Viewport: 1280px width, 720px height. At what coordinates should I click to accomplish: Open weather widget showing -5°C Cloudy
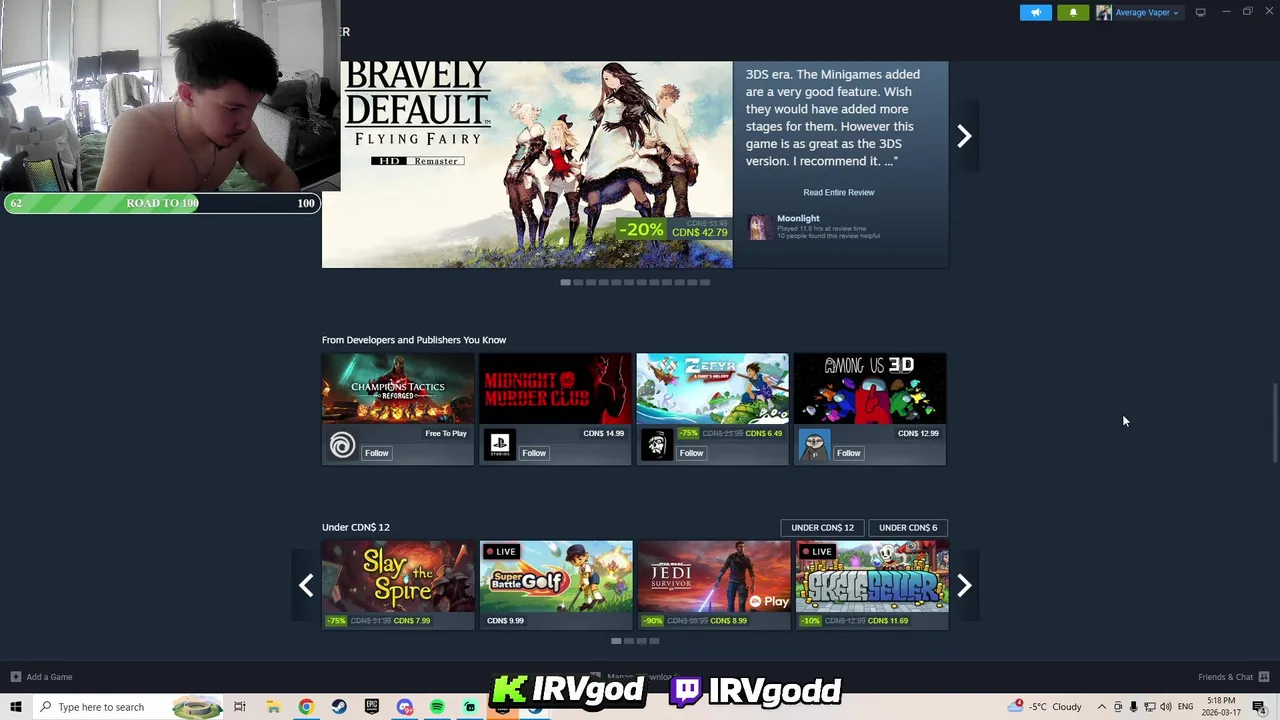click(x=1046, y=707)
